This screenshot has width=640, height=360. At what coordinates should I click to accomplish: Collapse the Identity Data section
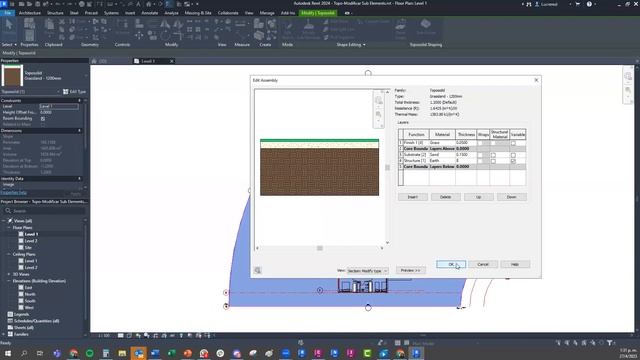(x=80, y=178)
